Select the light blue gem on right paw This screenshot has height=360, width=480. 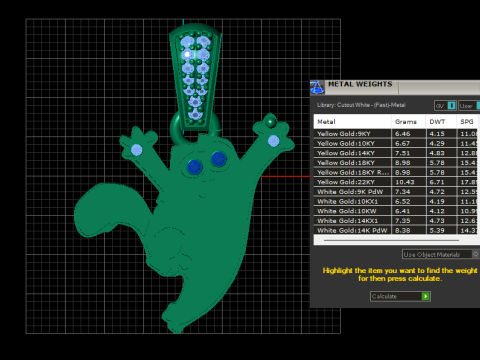pyautogui.click(x=273, y=141)
